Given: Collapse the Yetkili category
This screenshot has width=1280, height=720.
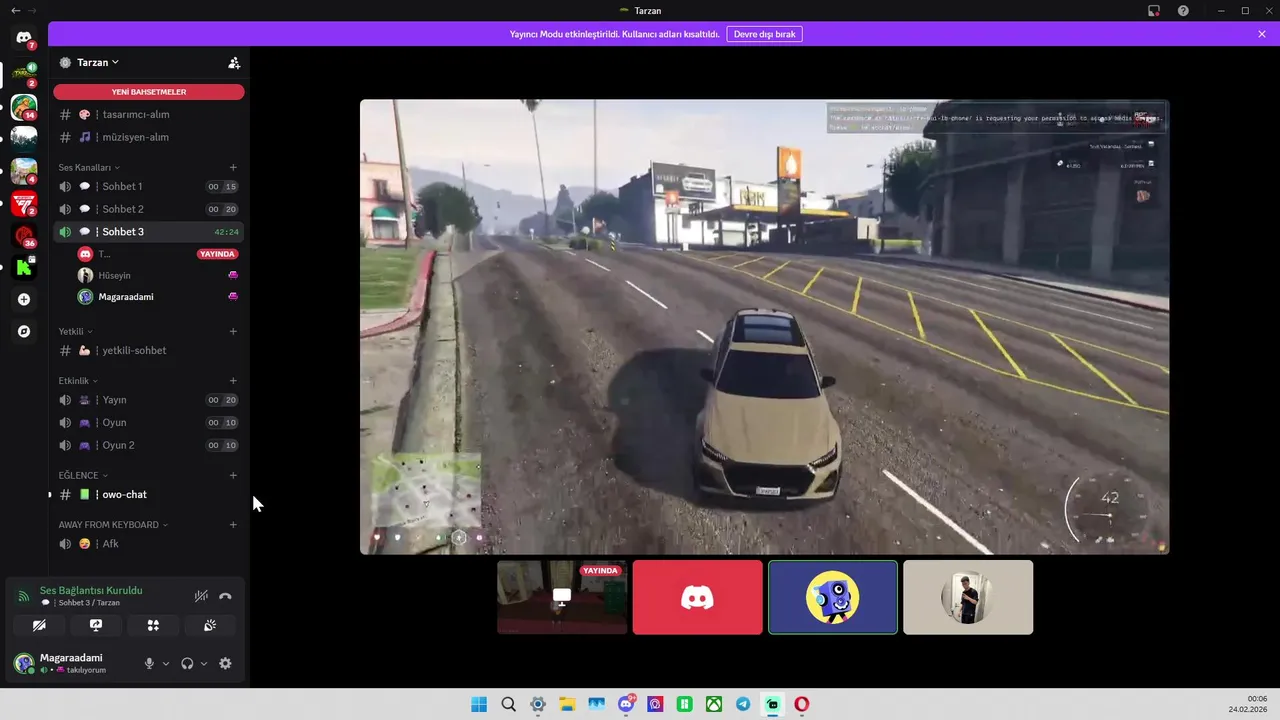Looking at the screenshot, I should (x=76, y=331).
